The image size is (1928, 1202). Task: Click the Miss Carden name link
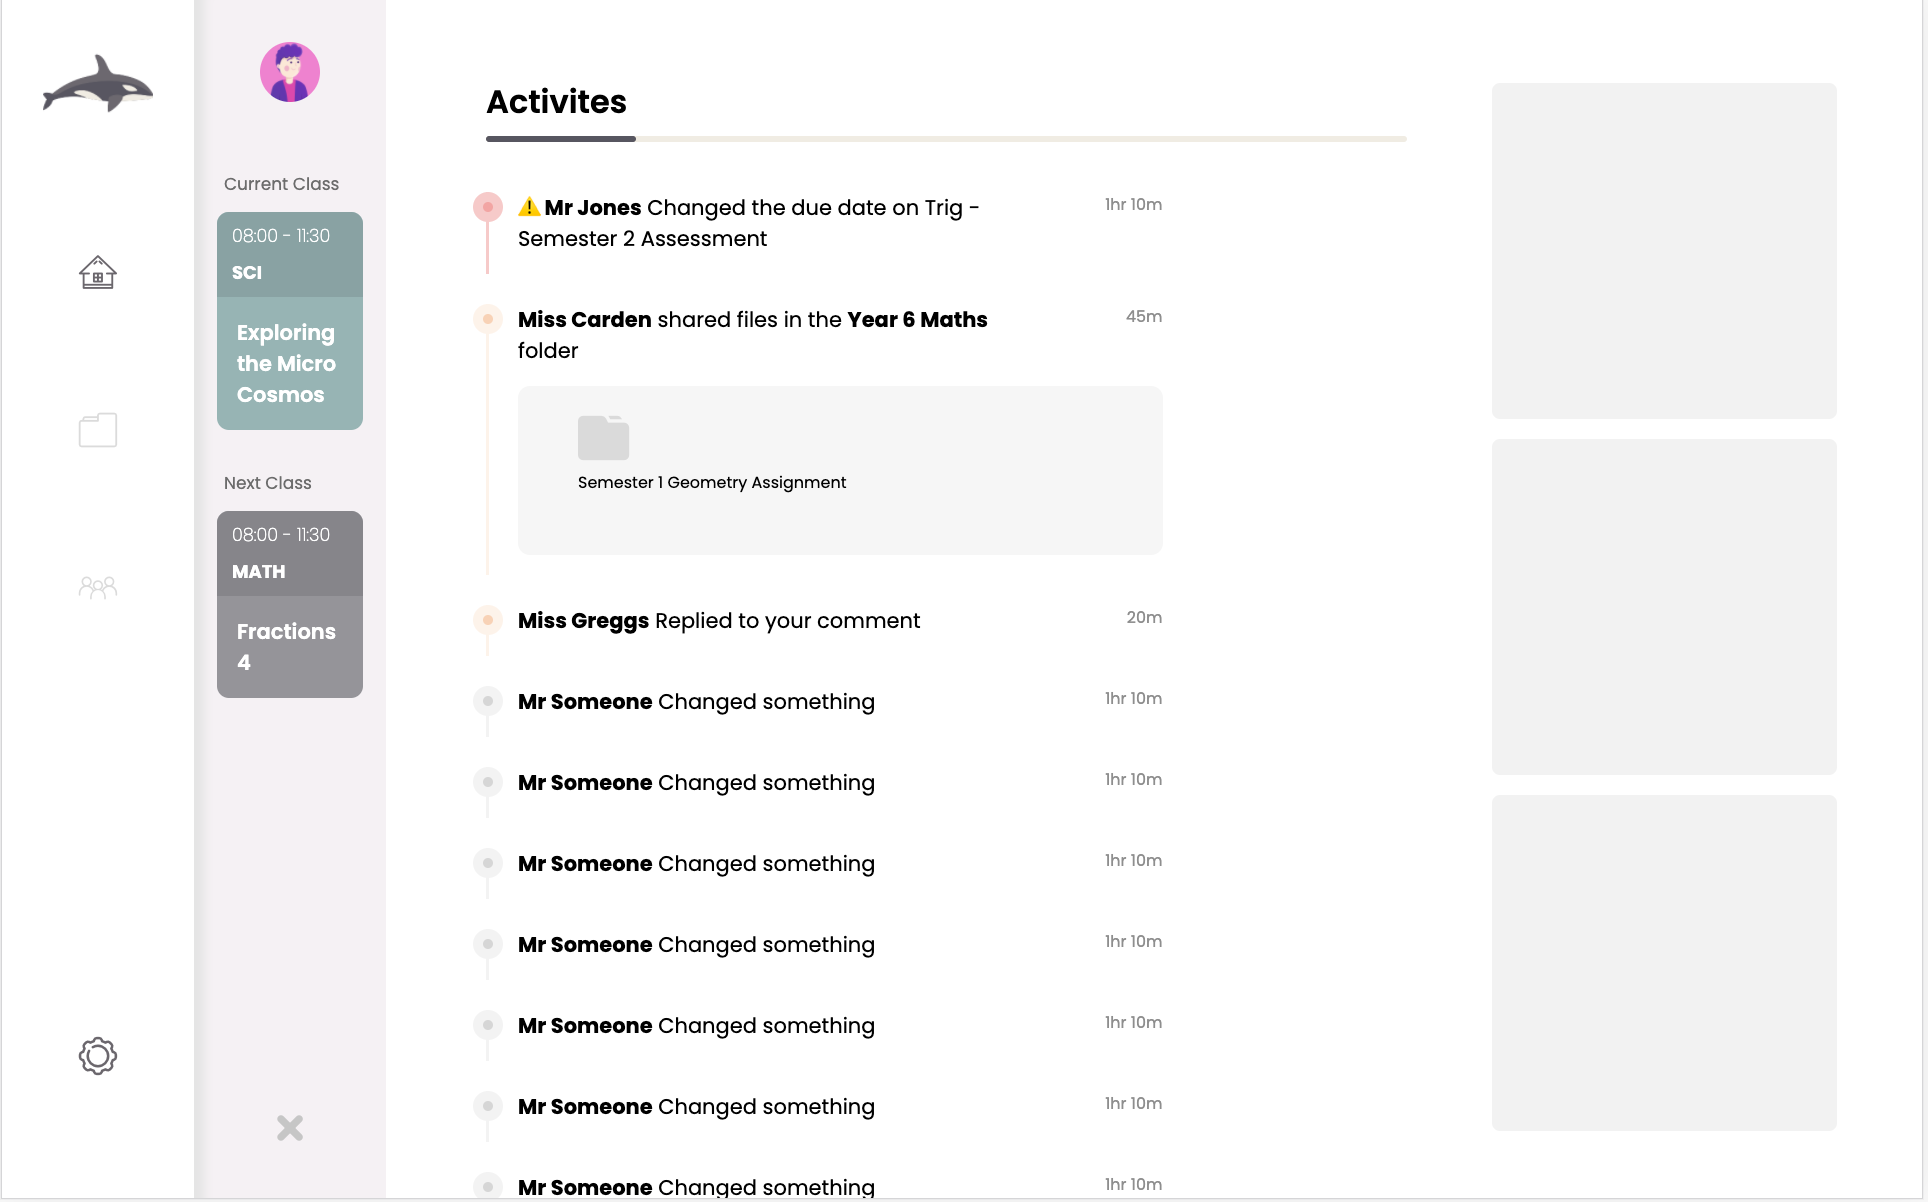585,320
